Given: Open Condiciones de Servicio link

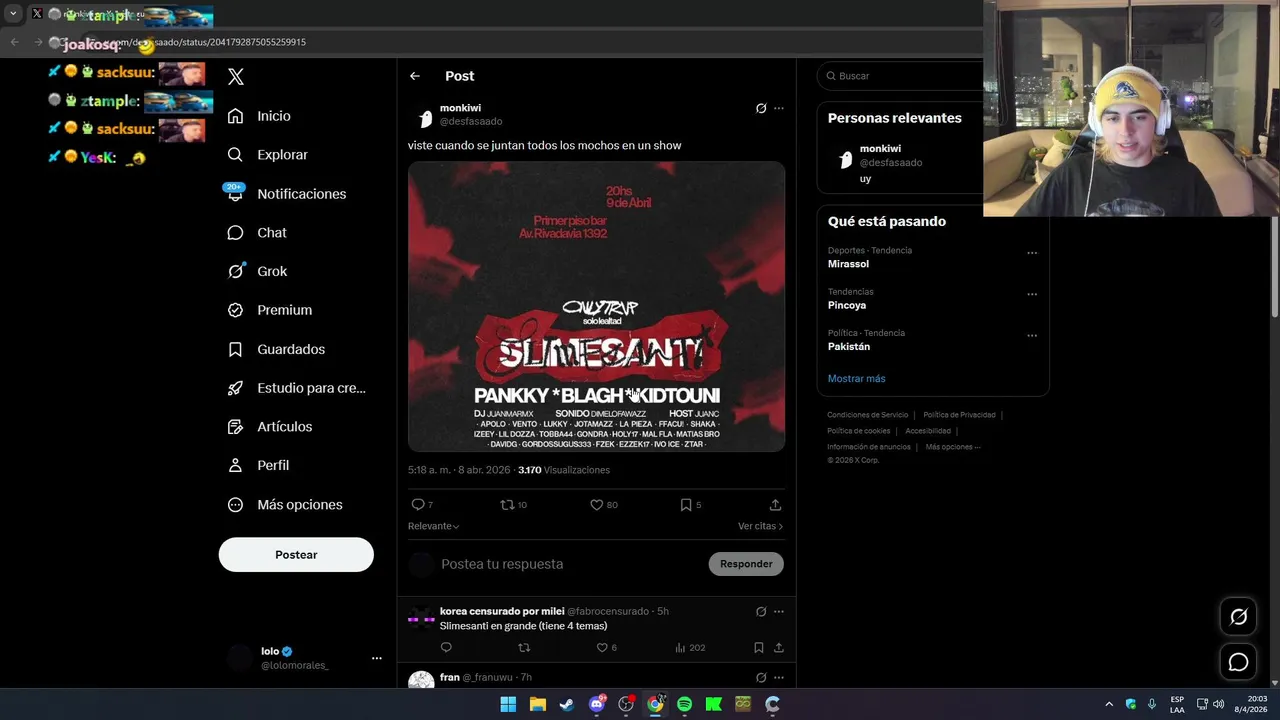Looking at the screenshot, I should coord(868,415).
